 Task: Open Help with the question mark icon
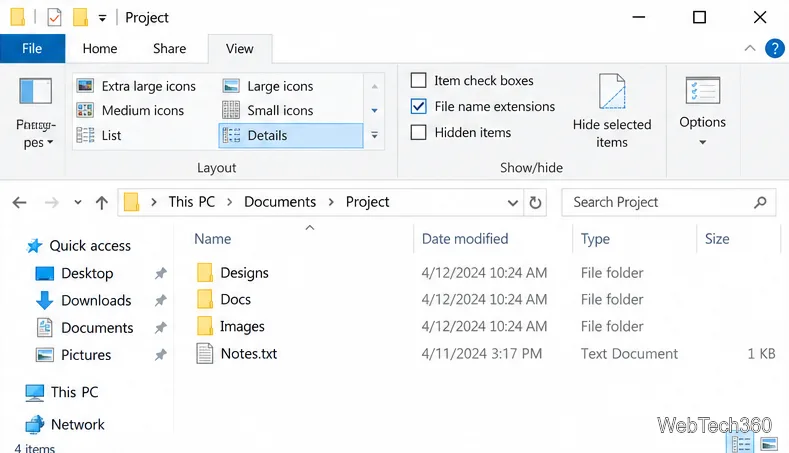(x=775, y=48)
